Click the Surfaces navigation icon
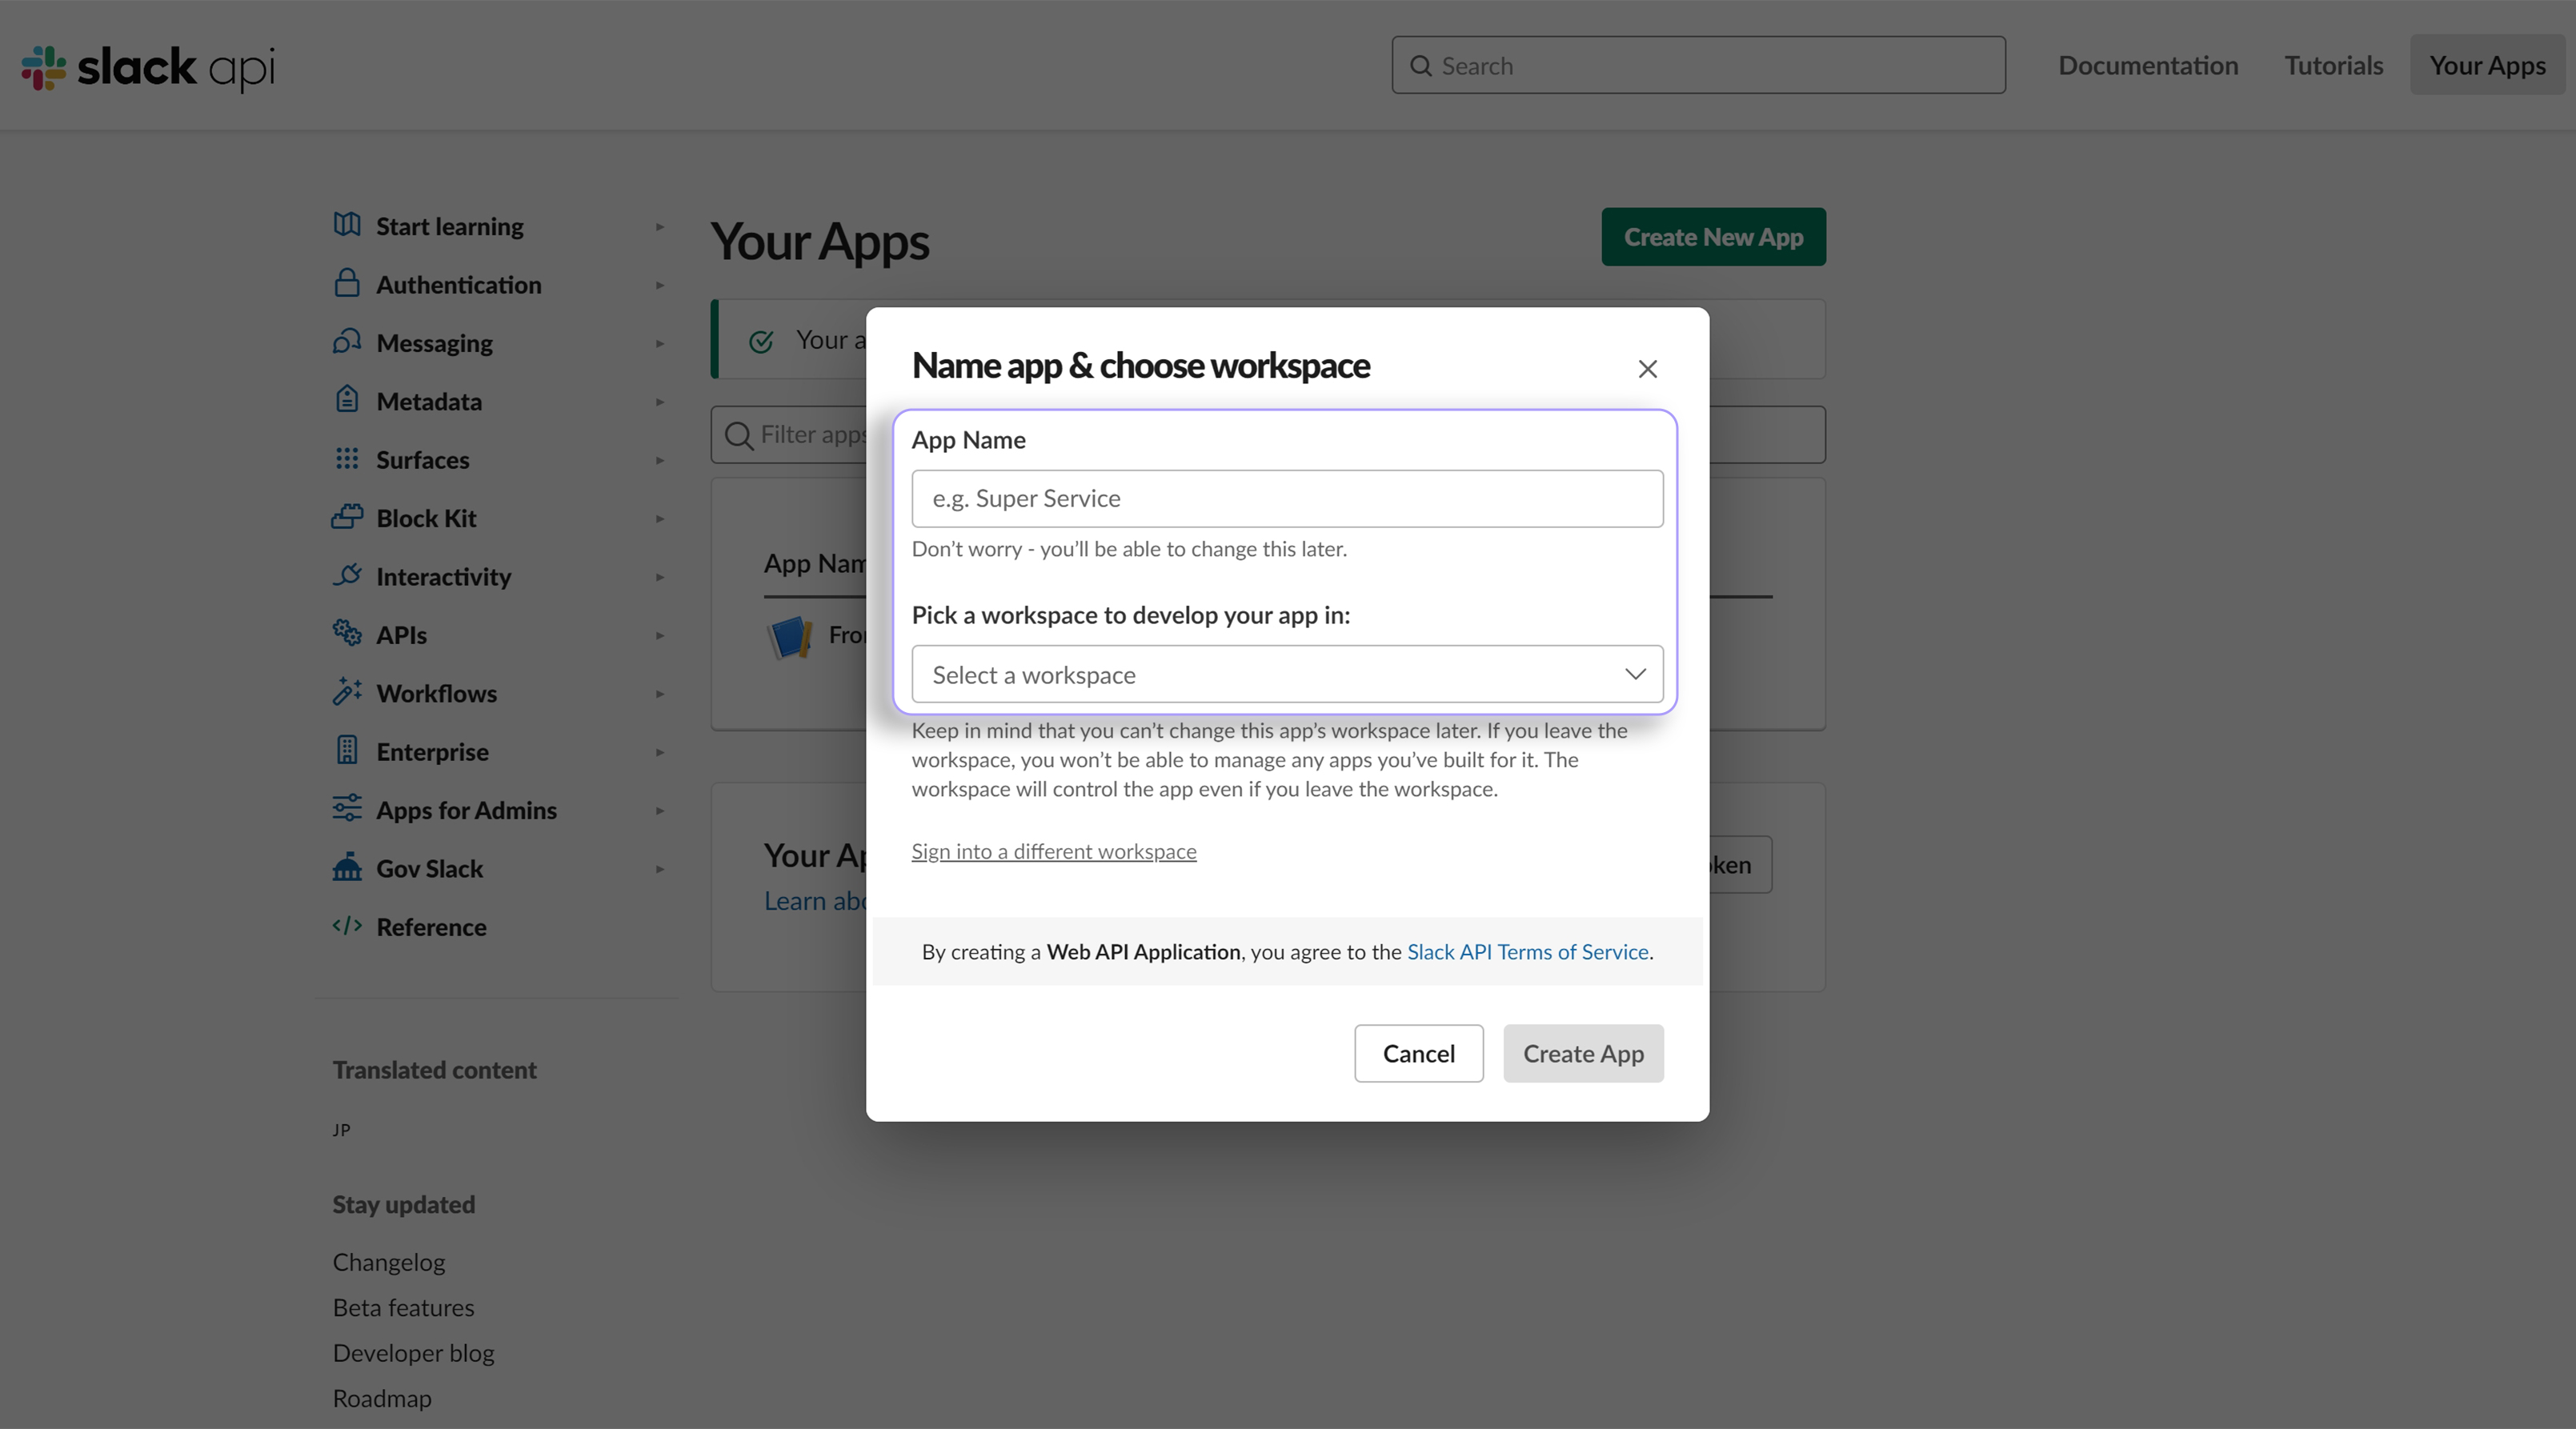This screenshot has height=1429, width=2576. (345, 459)
